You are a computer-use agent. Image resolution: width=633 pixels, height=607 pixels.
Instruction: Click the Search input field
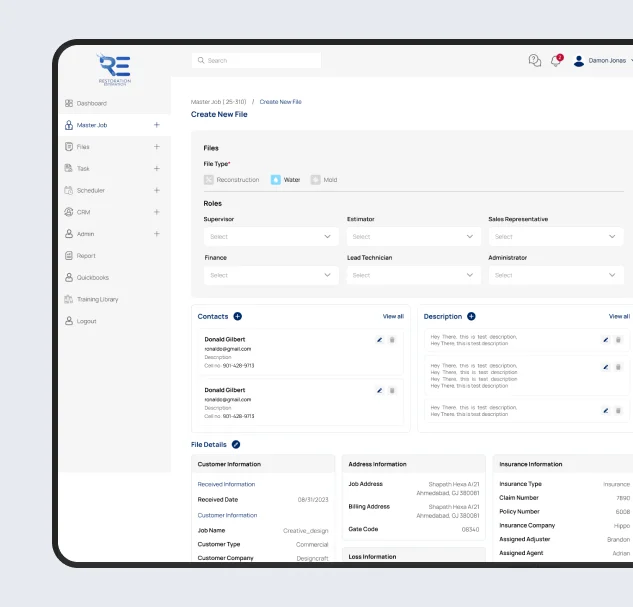pyautogui.click(x=256, y=61)
